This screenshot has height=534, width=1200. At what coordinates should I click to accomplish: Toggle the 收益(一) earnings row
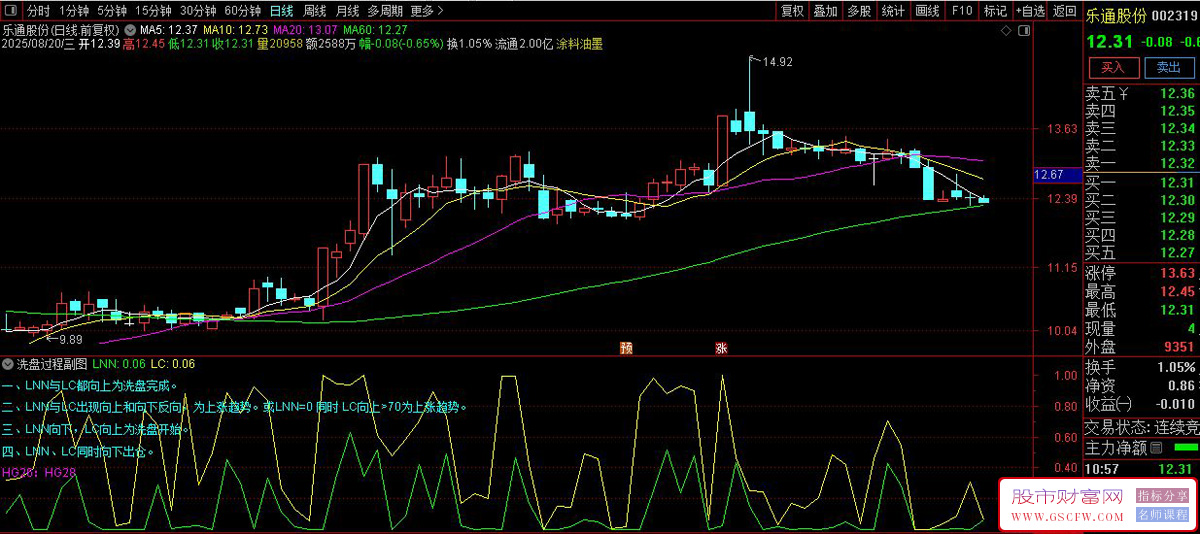1142,404
